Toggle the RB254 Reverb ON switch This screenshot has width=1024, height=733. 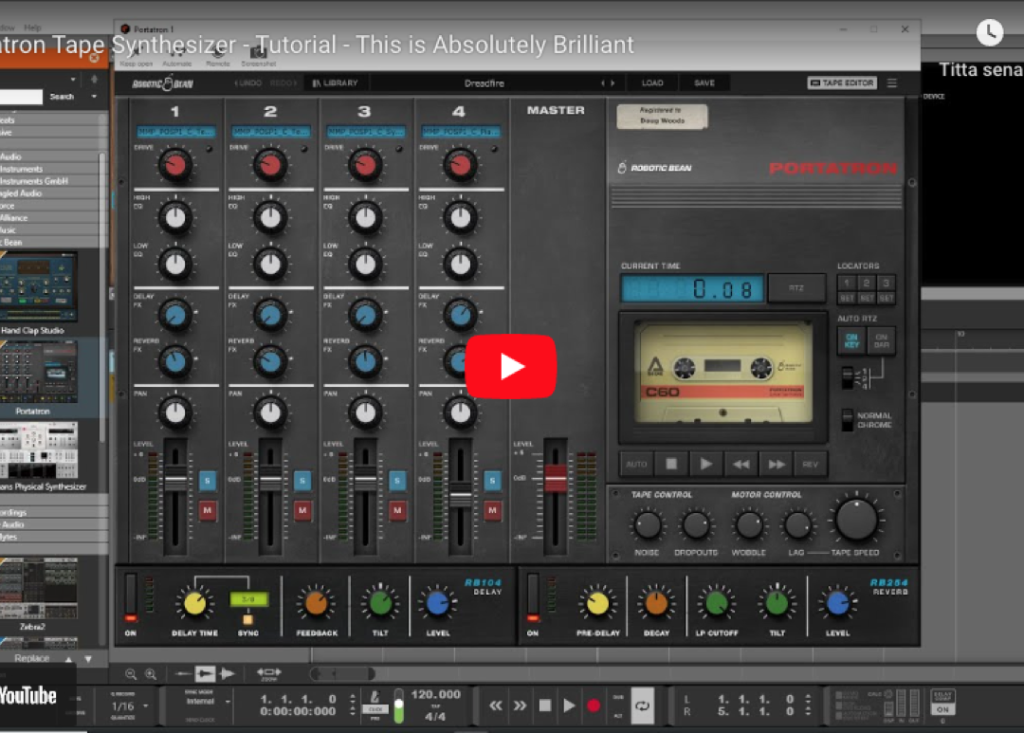click(533, 597)
